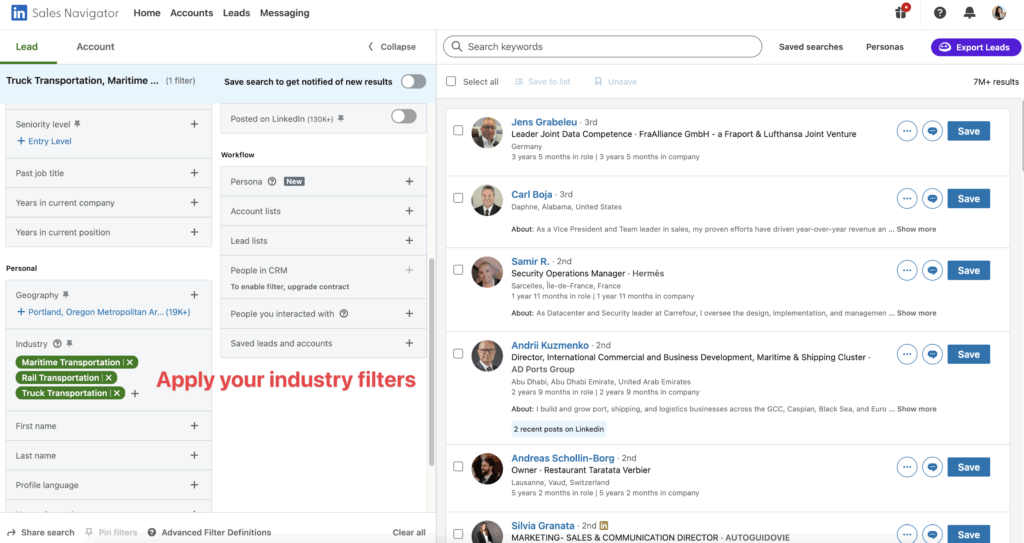Message Jens Grabeleu via chat icon
1024x543 pixels.
click(x=932, y=131)
